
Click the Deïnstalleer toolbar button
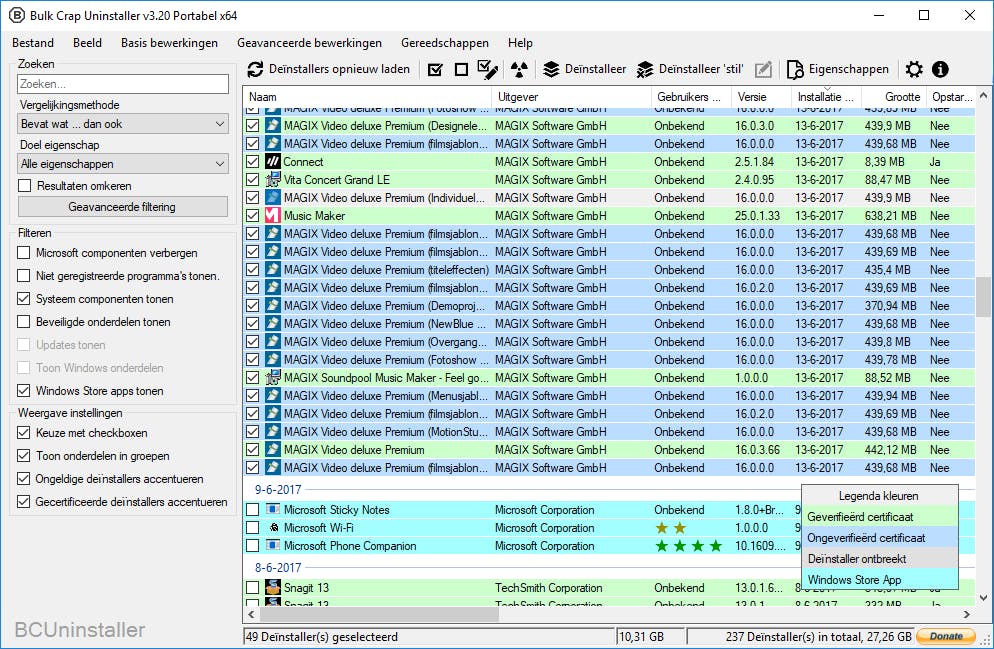point(584,69)
